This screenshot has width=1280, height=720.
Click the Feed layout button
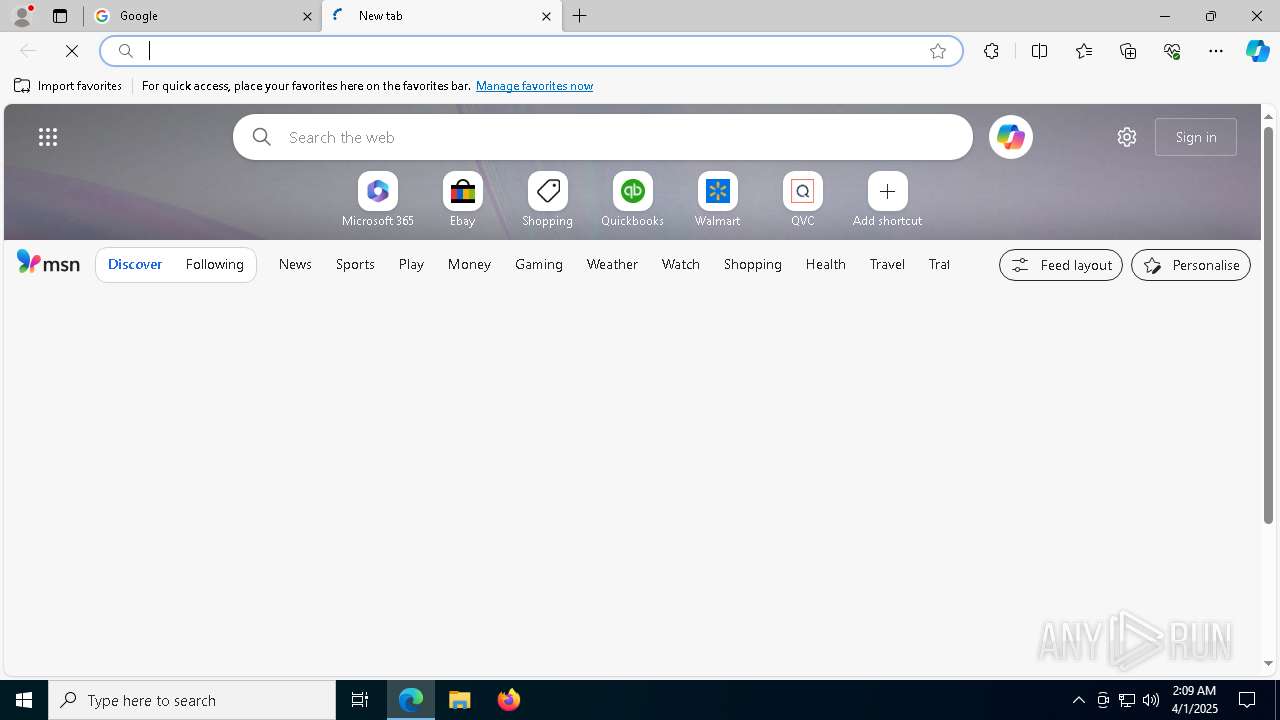(x=1061, y=265)
